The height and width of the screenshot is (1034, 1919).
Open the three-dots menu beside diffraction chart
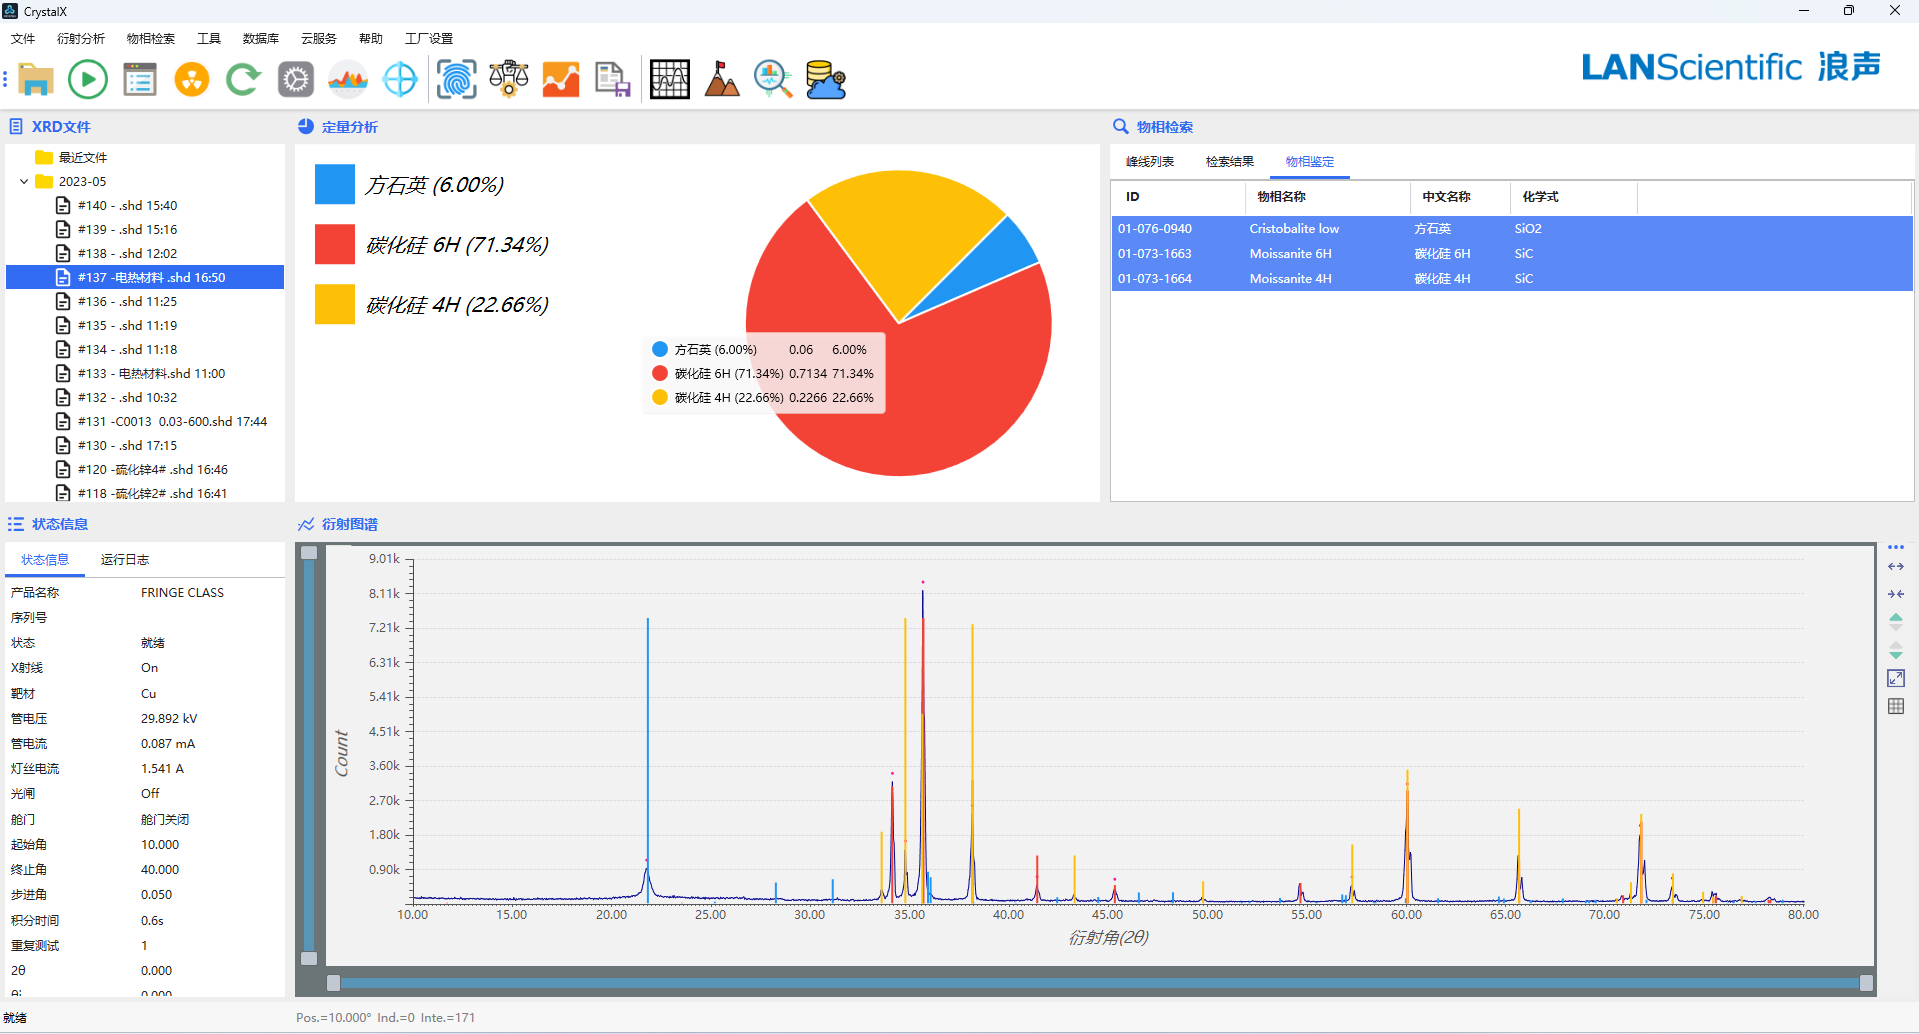(1895, 548)
